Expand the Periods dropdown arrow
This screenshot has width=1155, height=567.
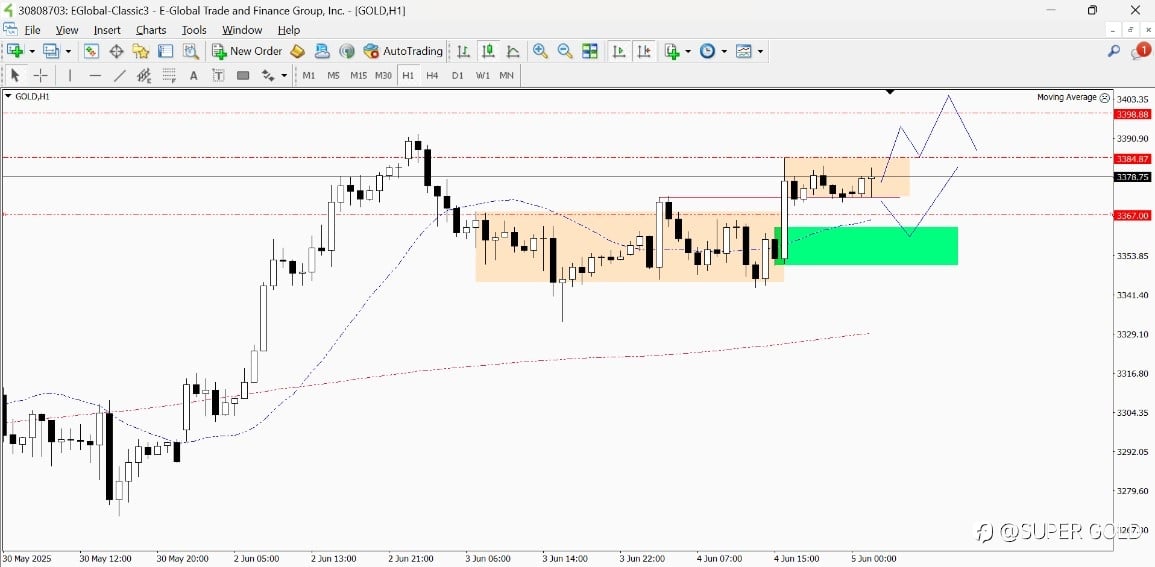(x=724, y=52)
